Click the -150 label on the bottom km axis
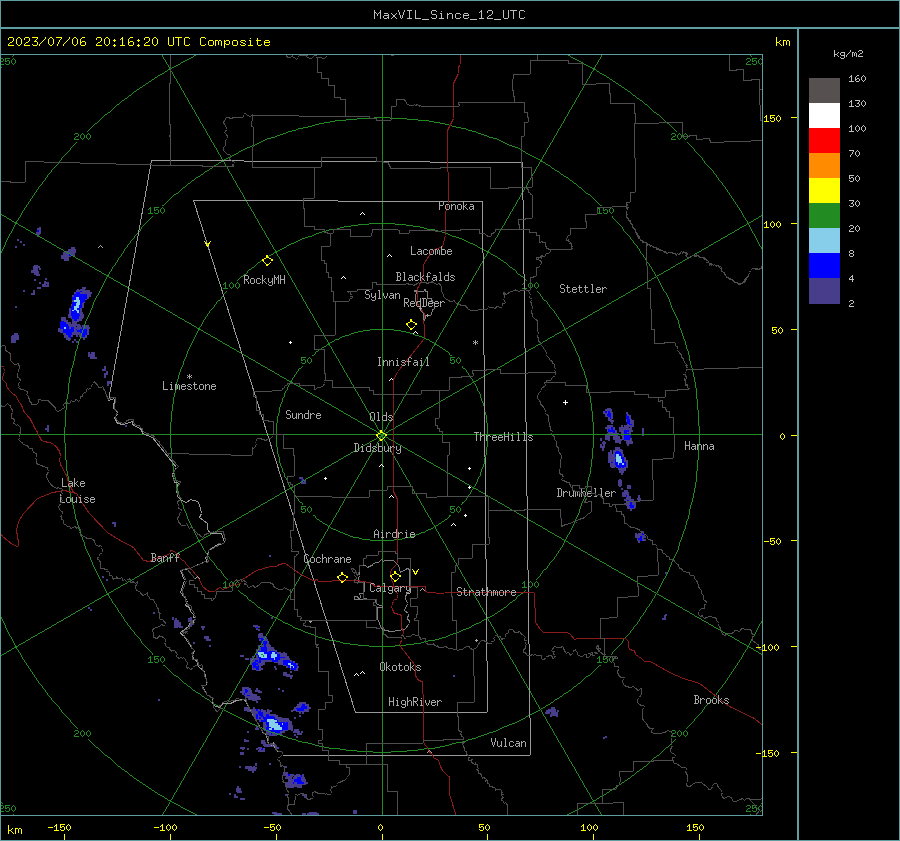This screenshot has width=900, height=841. pyautogui.click(x=59, y=828)
